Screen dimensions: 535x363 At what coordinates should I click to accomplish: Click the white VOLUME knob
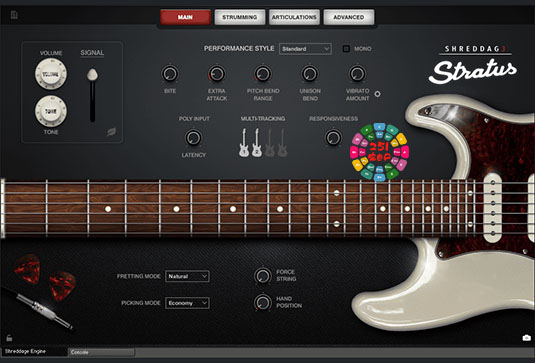point(51,74)
